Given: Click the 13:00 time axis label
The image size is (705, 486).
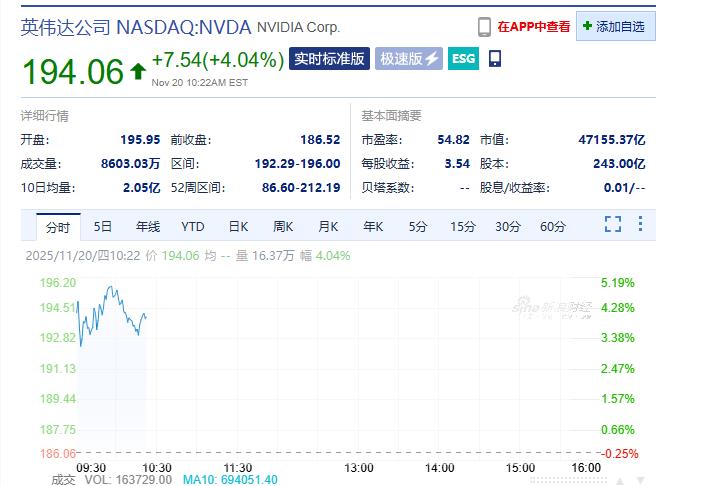Looking at the screenshot, I should pos(359,468).
